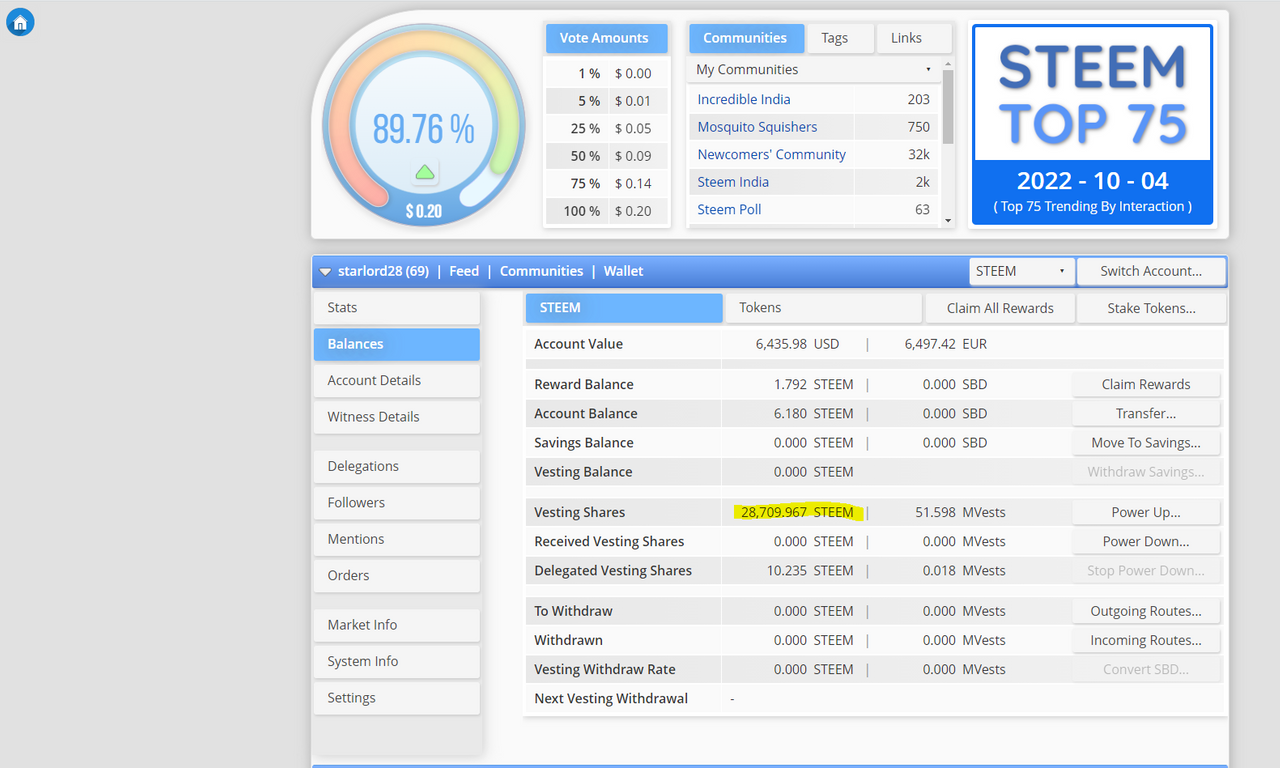Viewport: 1280px width, 768px height.
Task: Open Account Details in sidebar
Action: click(x=397, y=380)
